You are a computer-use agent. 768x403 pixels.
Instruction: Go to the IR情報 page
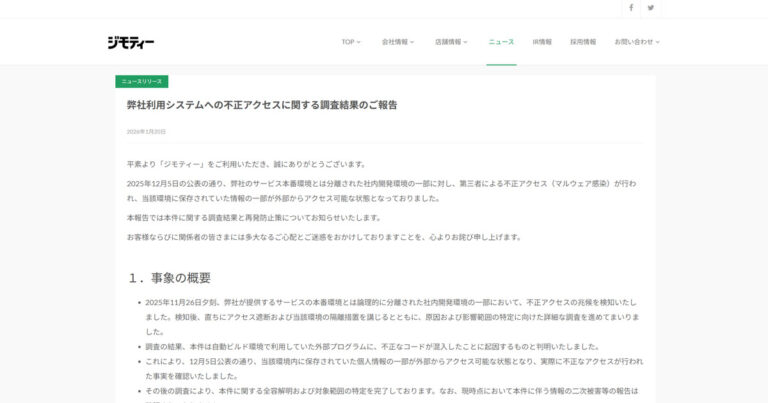coord(542,42)
